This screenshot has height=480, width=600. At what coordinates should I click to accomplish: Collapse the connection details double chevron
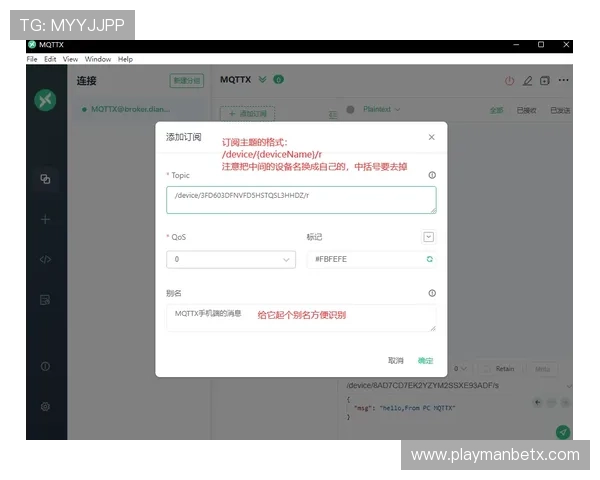(x=262, y=79)
